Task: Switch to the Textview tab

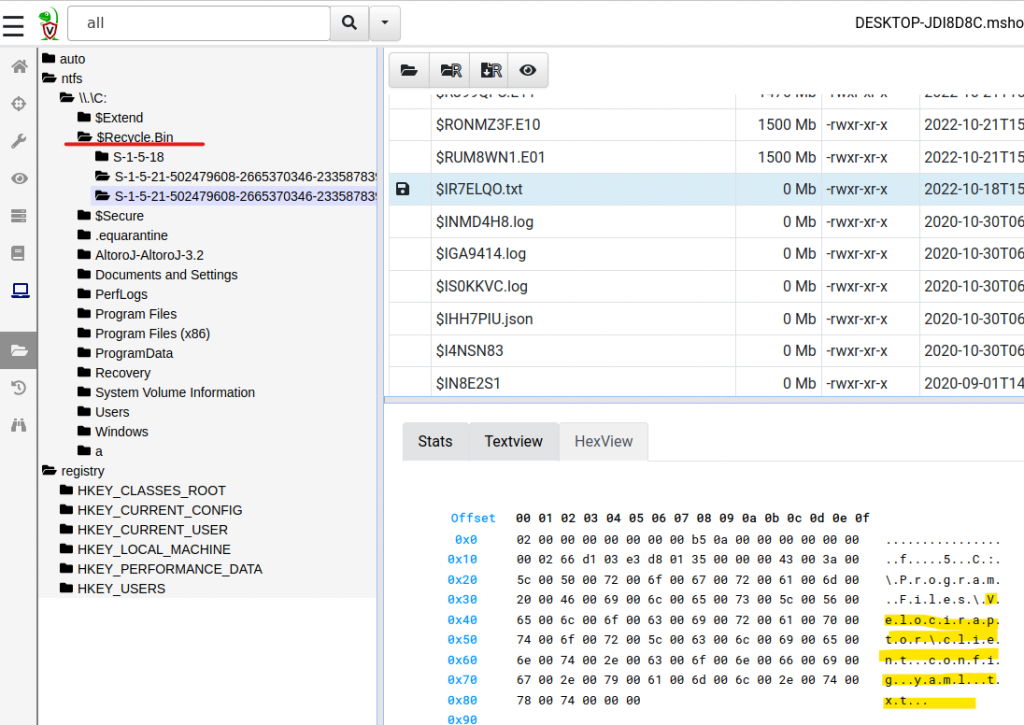Action: click(513, 442)
